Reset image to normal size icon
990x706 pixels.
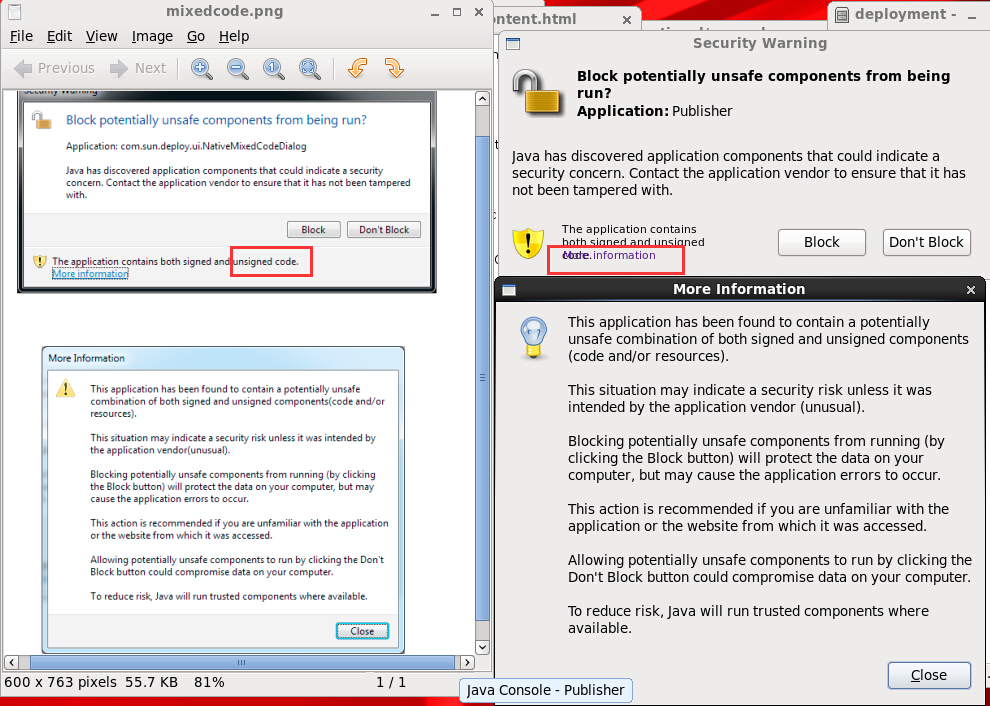(274, 68)
